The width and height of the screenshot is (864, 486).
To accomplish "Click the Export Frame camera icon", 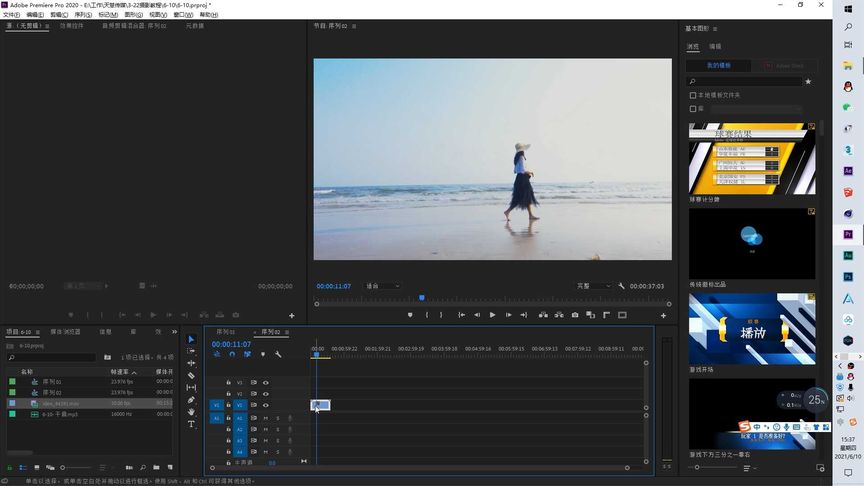I will point(575,315).
